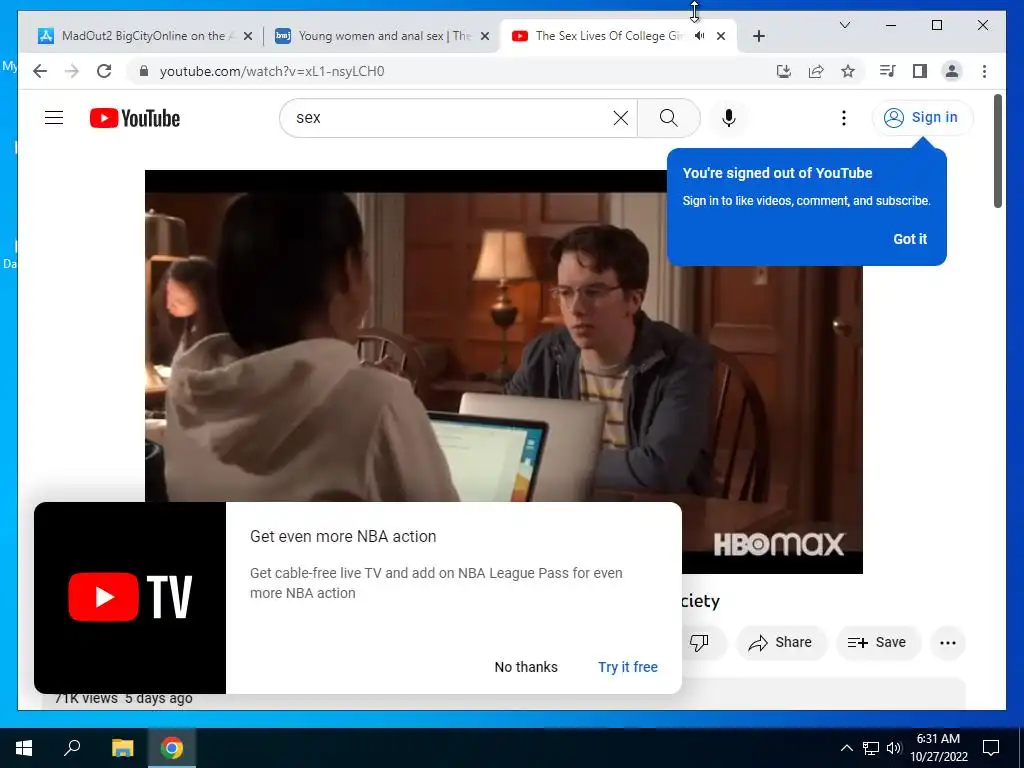Image resolution: width=1024 pixels, height=768 pixels.
Task: Click the Sign in button
Action: (922, 118)
